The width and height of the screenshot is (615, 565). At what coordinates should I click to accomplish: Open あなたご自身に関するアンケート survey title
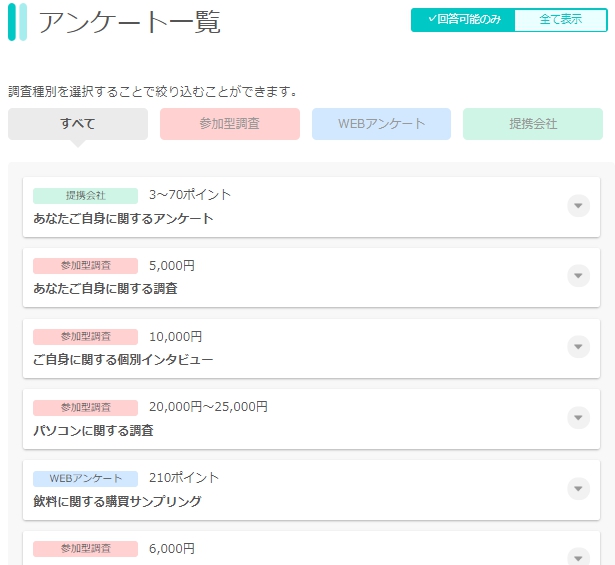(x=123, y=218)
